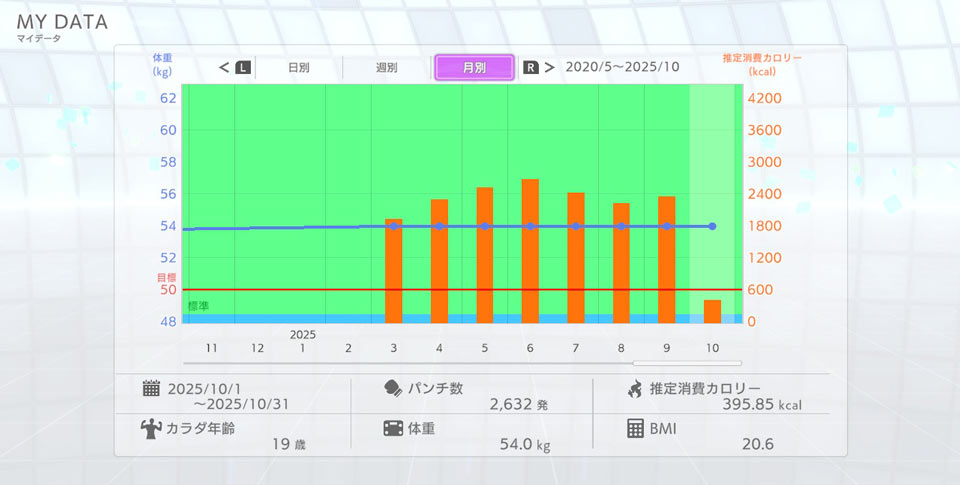
Task: Go to next period with right arrow
Action: pos(549,68)
